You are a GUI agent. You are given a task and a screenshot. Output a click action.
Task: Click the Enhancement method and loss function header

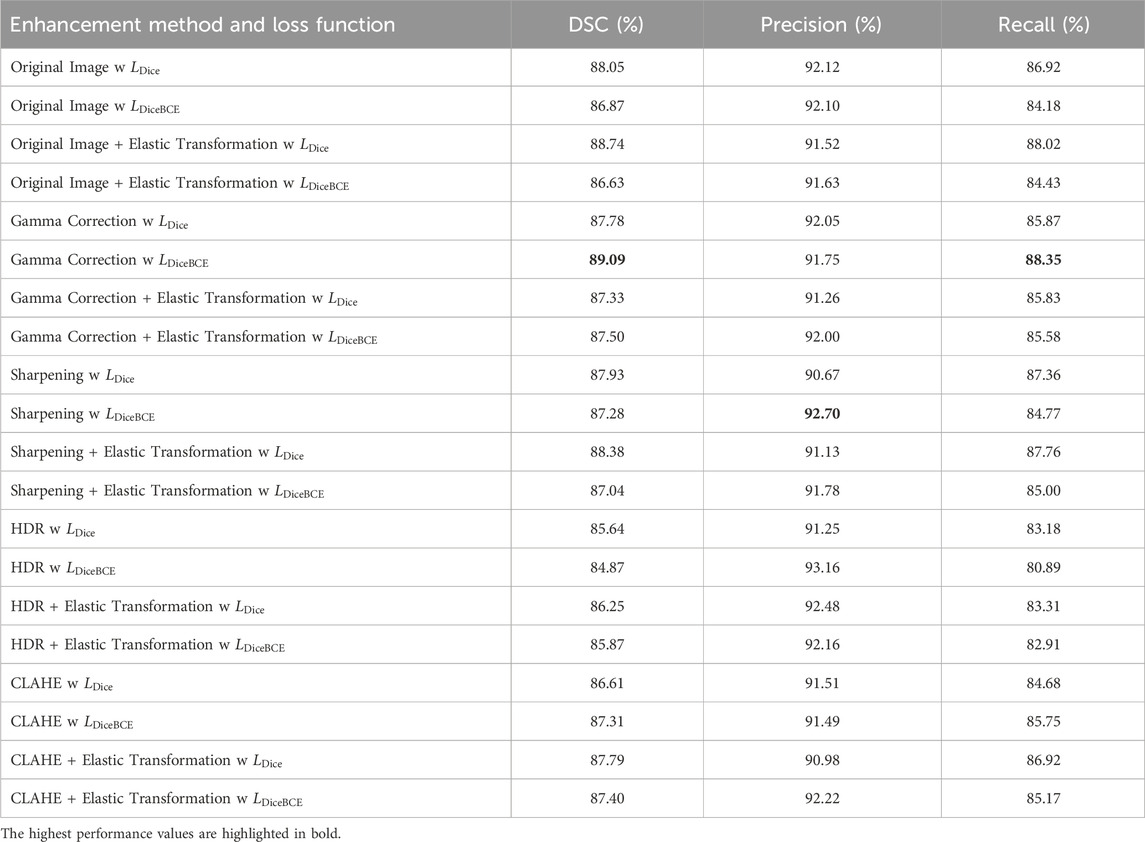point(202,25)
